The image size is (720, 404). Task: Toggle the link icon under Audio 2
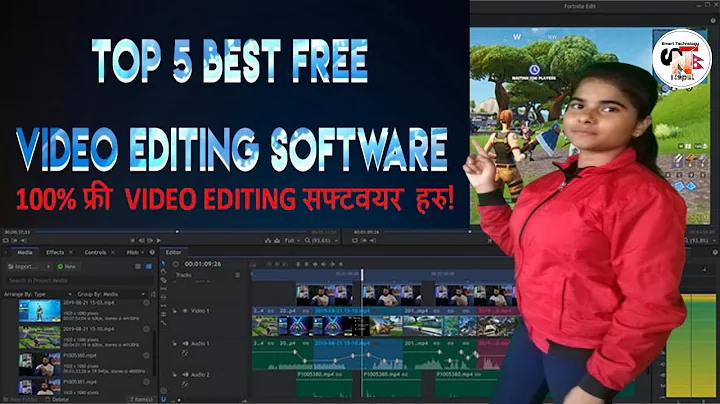(x=185, y=384)
